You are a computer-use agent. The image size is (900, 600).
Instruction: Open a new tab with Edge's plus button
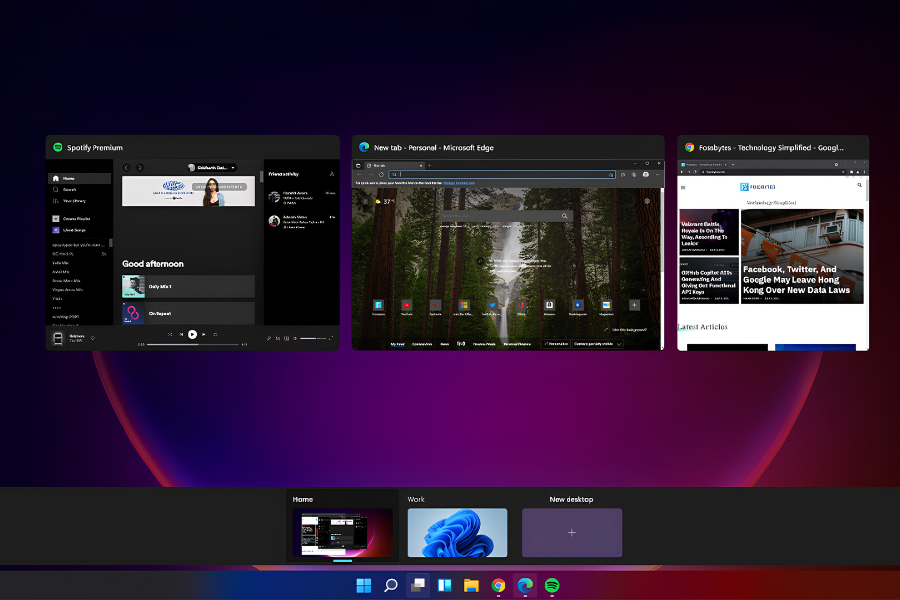pos(430,165)
